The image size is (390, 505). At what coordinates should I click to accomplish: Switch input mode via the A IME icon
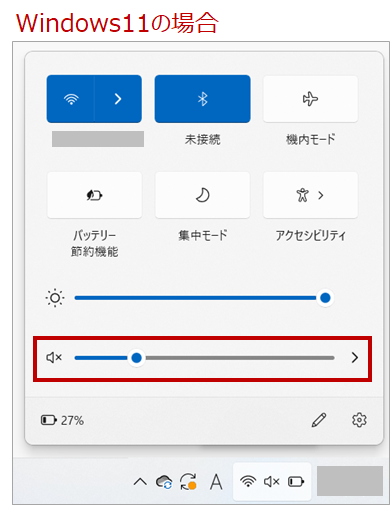coord(216,482)
